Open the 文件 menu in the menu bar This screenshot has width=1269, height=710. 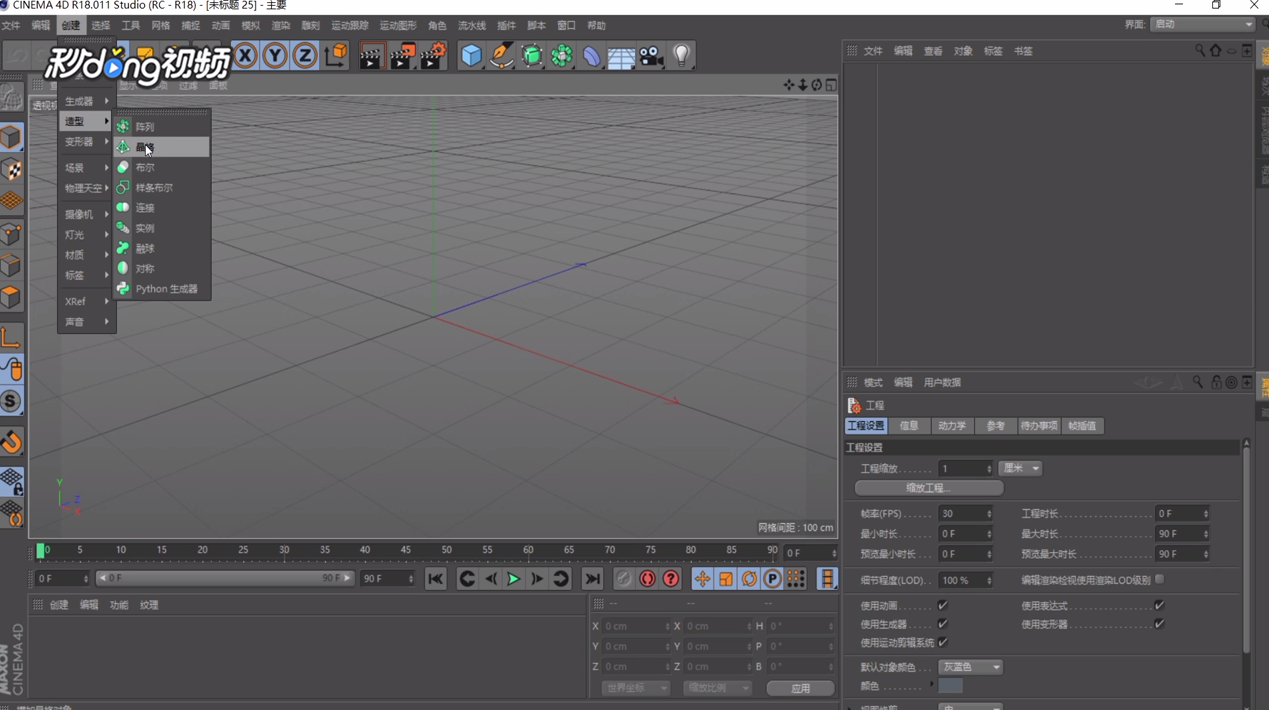(11, 26)
